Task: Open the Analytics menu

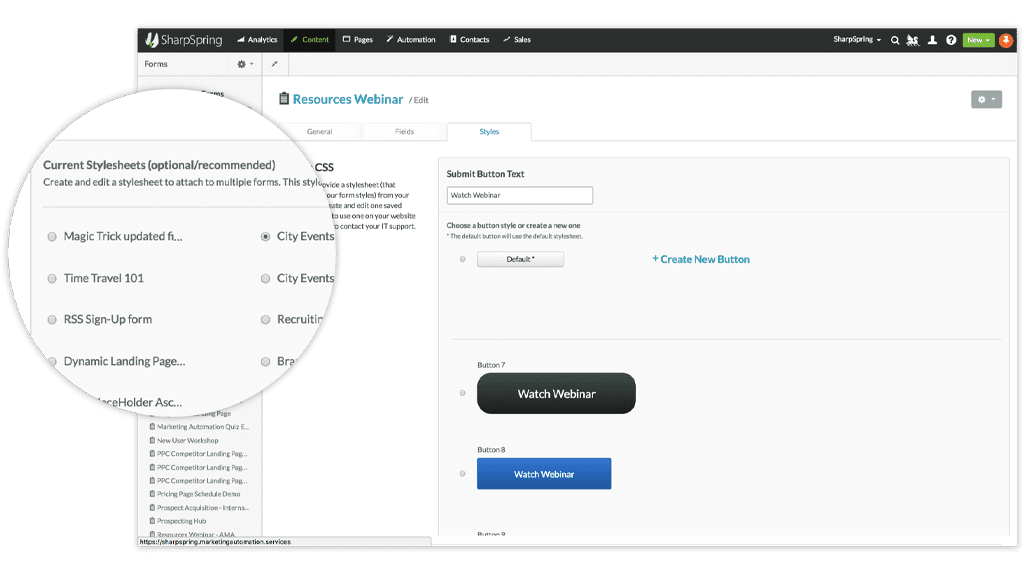Action: pyautogui.click(x=257, y=40)
